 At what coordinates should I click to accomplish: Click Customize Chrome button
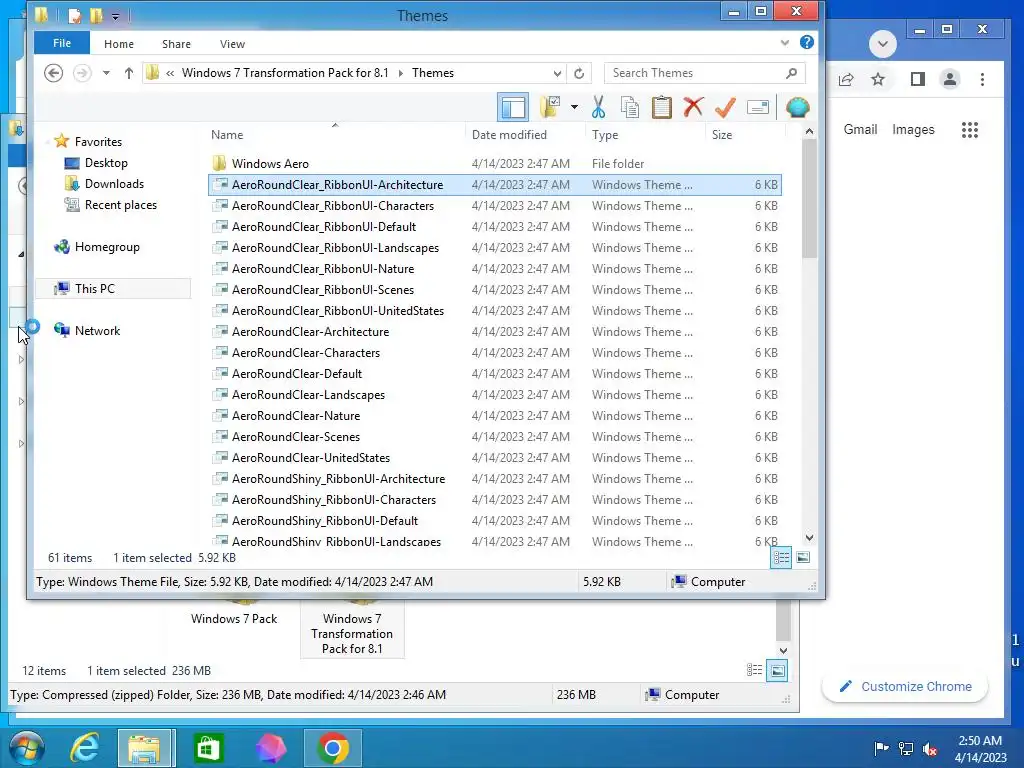tap(904, 686)
